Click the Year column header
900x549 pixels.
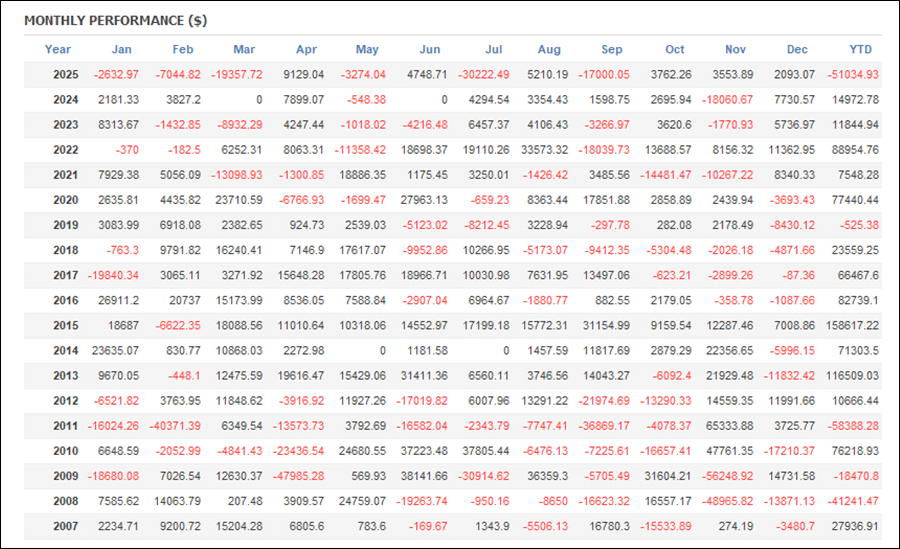pos(58,49)
